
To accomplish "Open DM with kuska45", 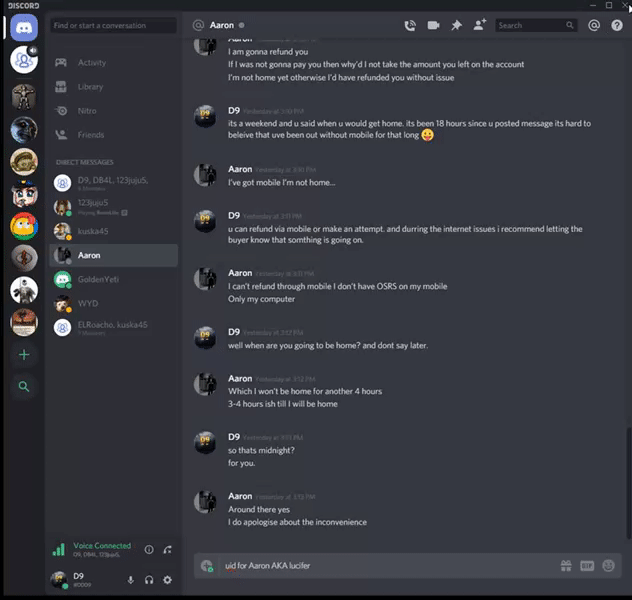I will (113, 231).
